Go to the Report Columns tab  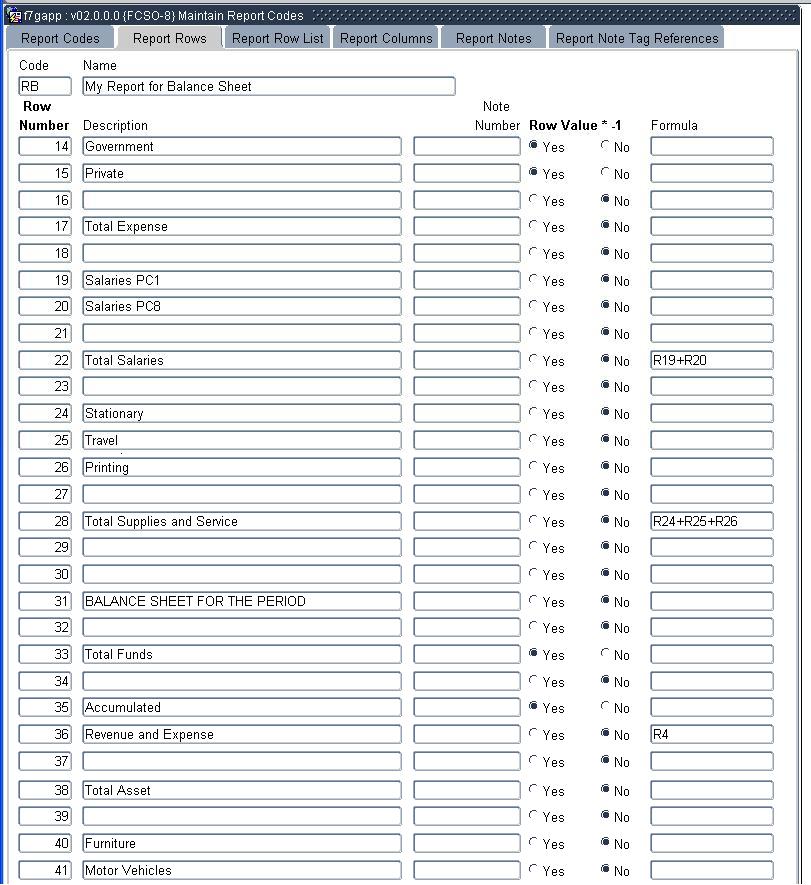386,38
